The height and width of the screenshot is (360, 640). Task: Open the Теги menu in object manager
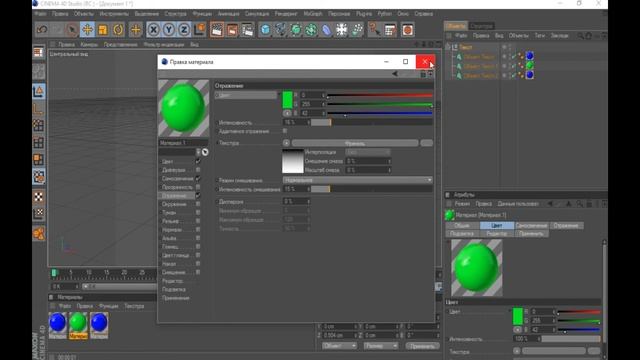539,36
